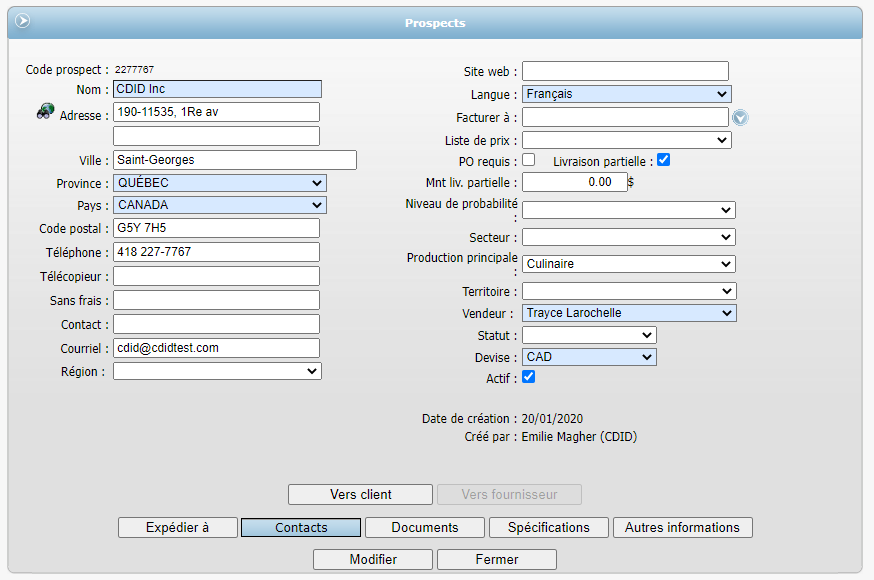874x580 pixels.
Task: Click the empty Télécopieur field
Action: pos(216,276)
